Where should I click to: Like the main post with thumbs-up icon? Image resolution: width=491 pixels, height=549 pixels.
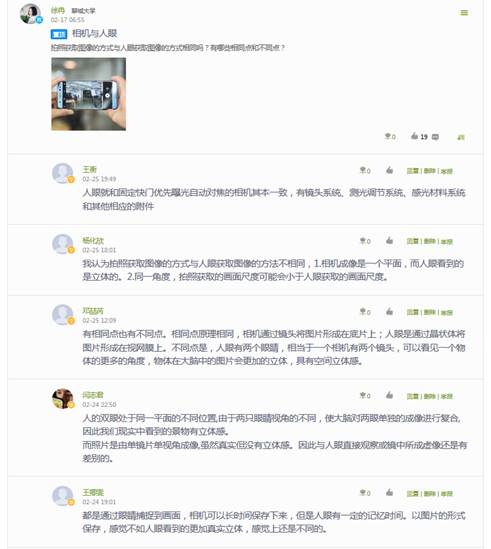point(415,136)
